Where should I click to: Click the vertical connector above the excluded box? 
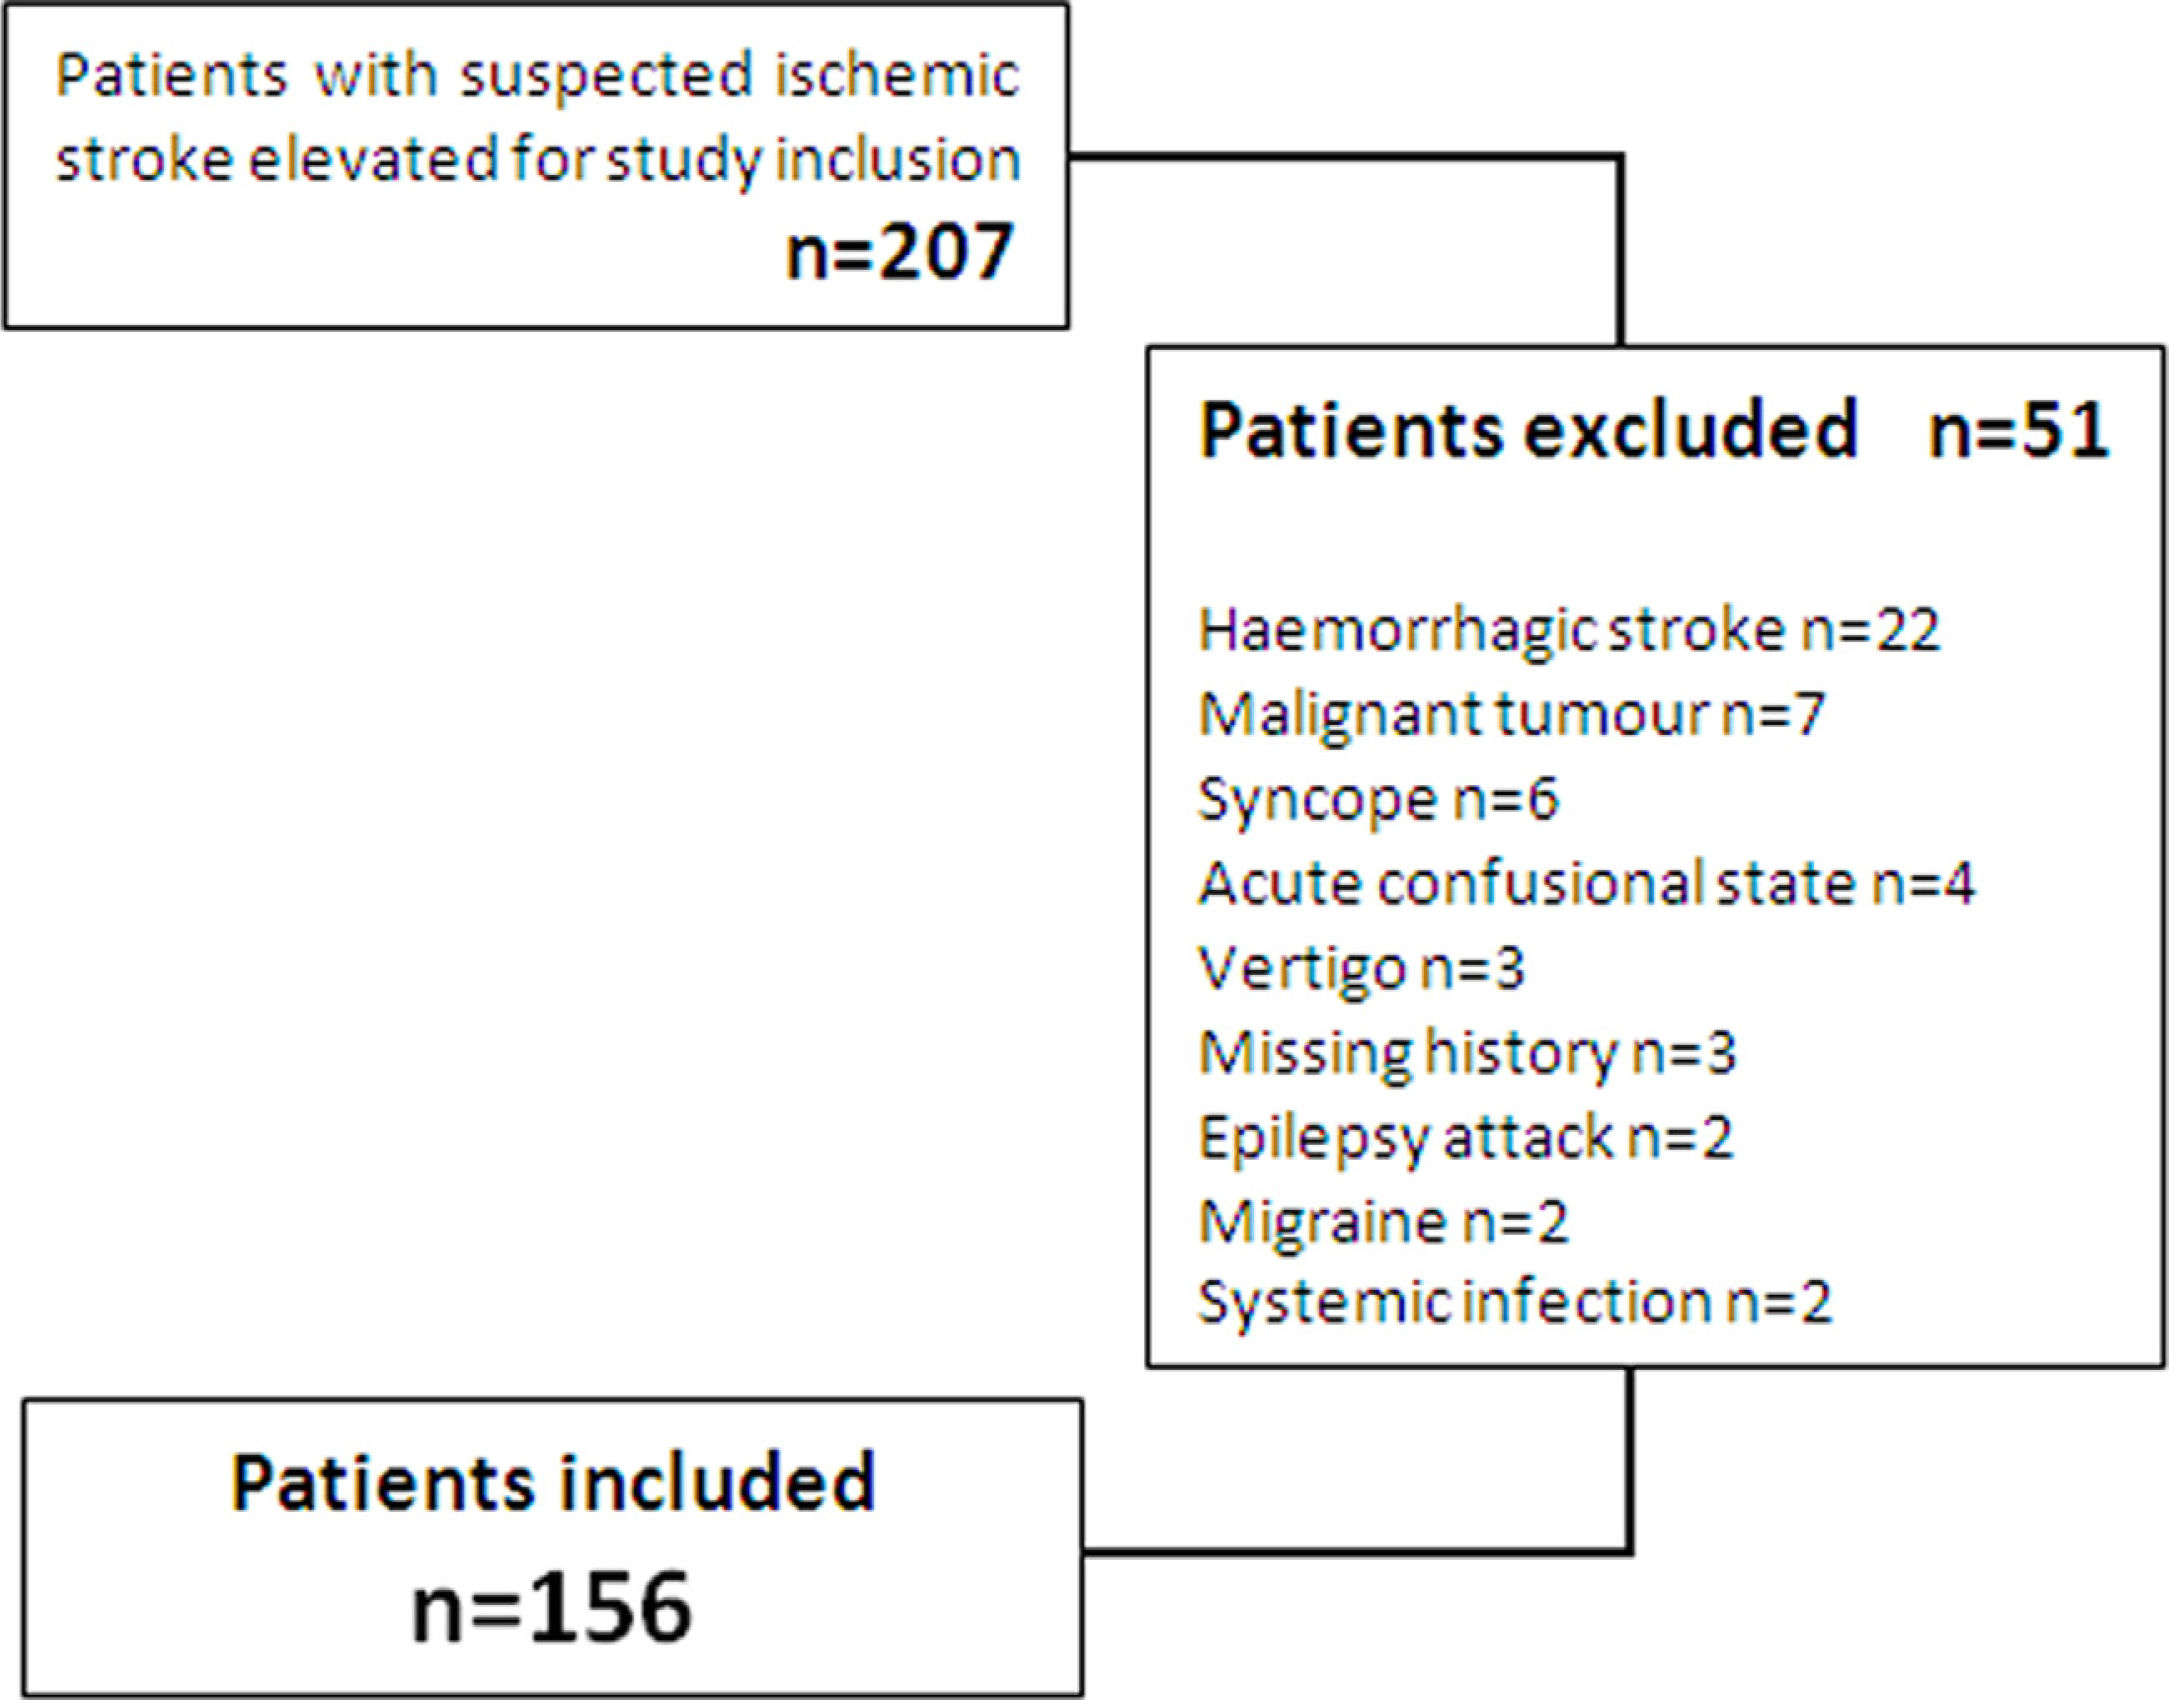click(x=1619, y=250)
